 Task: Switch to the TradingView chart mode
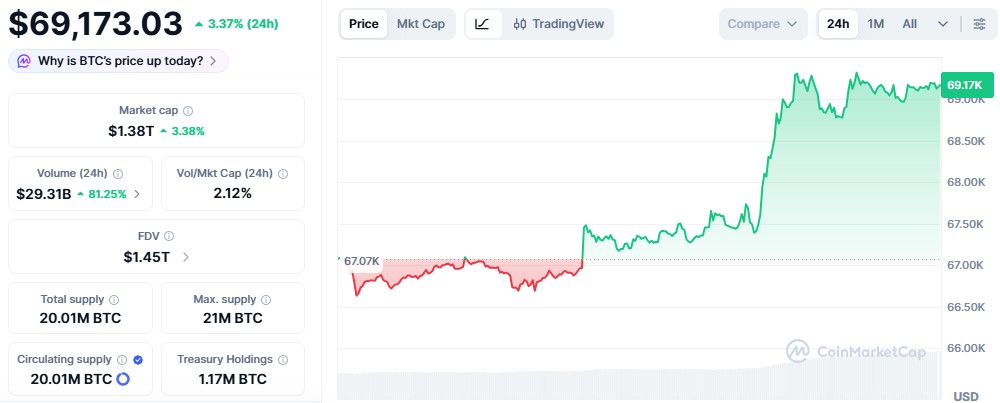[x=558, y=24]
